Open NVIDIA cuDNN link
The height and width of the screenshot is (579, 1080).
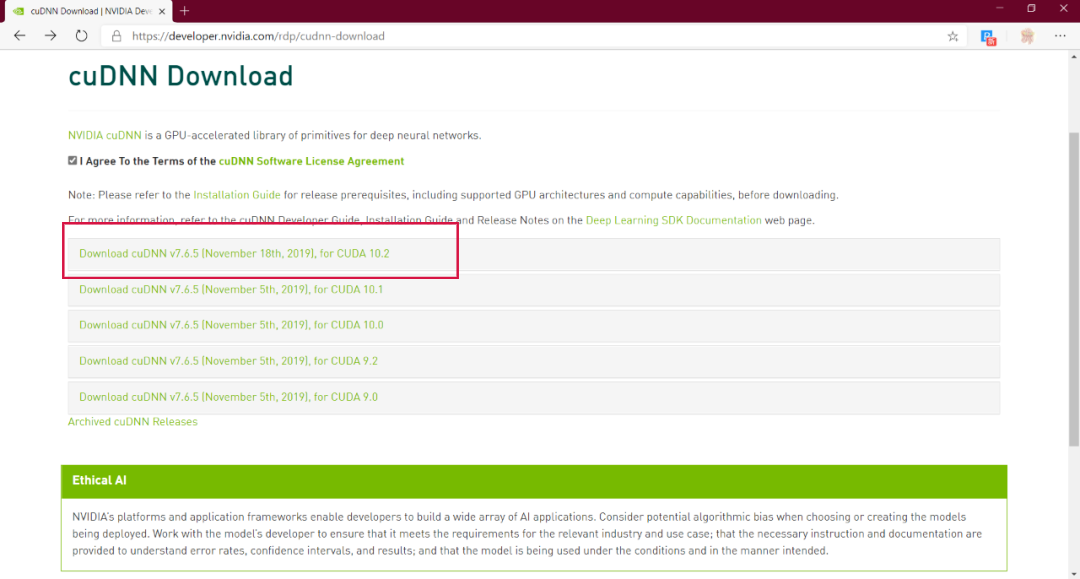click(105, 135)
